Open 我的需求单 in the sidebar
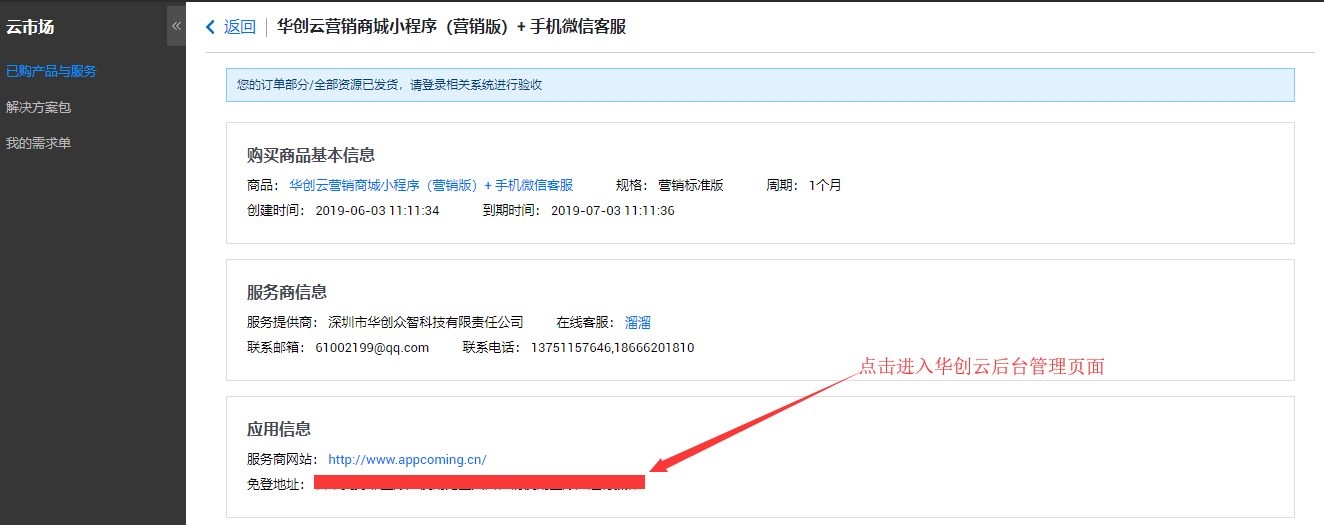The height and width of the screenshot is (525, 1324). 38,143
